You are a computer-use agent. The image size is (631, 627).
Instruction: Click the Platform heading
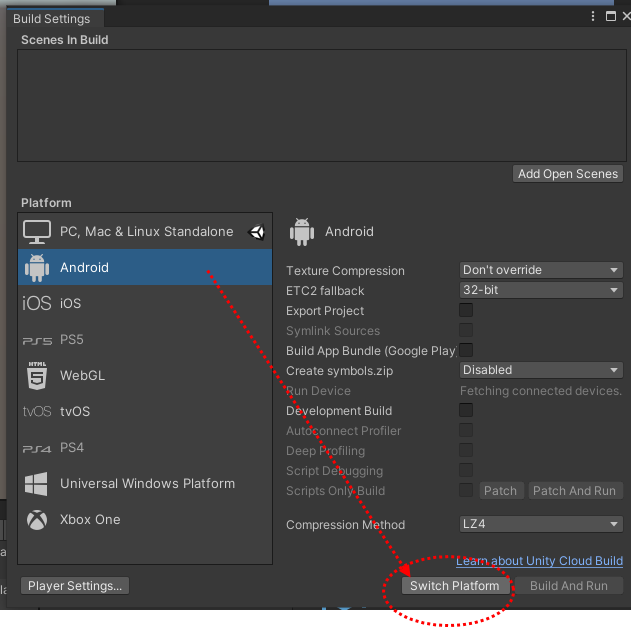pyautogui.click(x=46, y=202)
